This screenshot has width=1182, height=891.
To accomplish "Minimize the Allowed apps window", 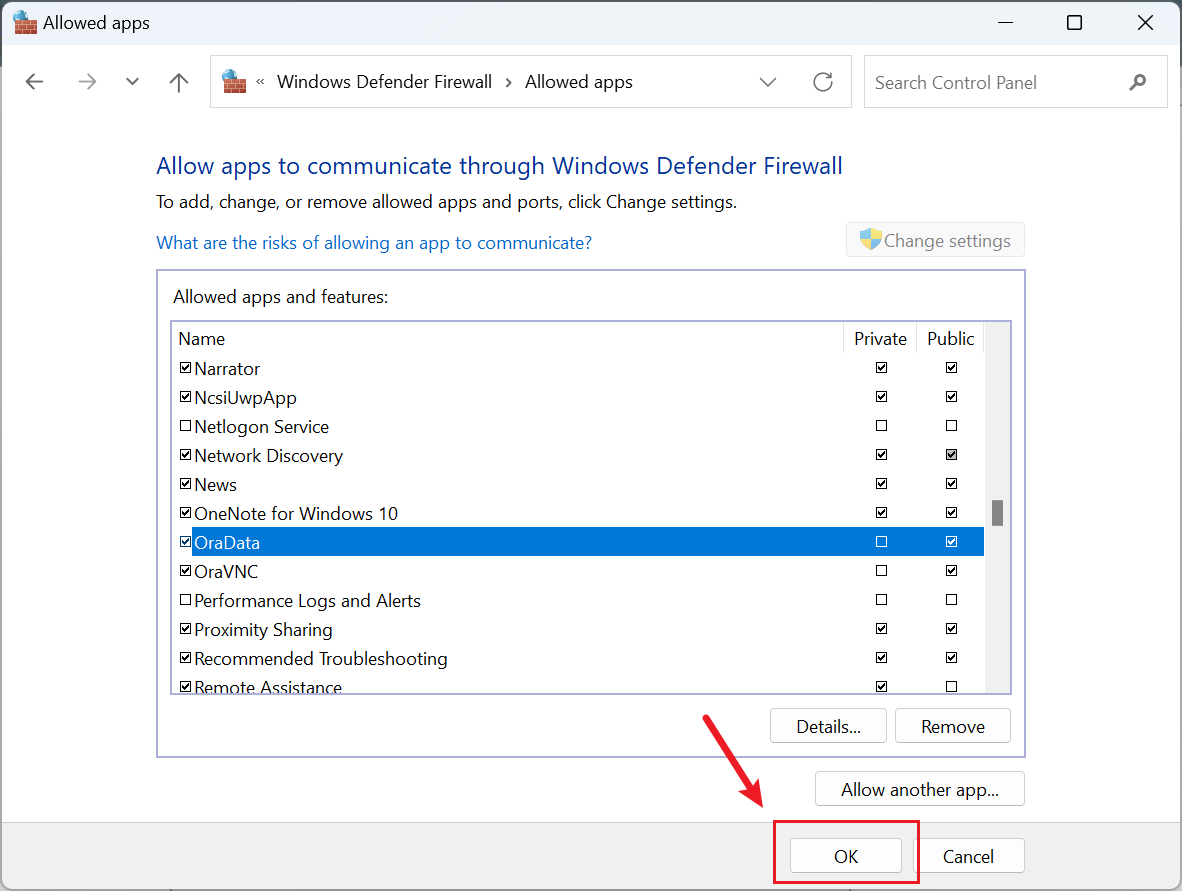I will tap(1005, 23).
